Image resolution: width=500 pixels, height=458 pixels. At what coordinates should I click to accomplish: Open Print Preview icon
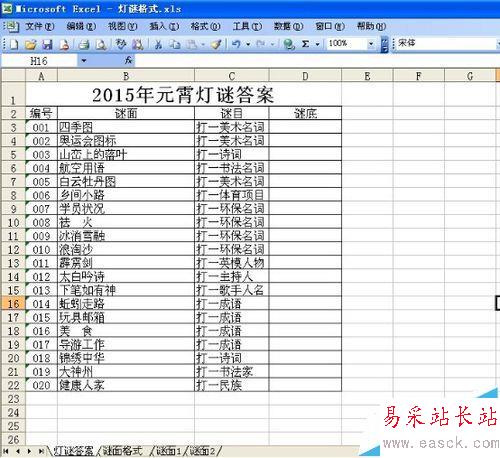pos(101,44)
